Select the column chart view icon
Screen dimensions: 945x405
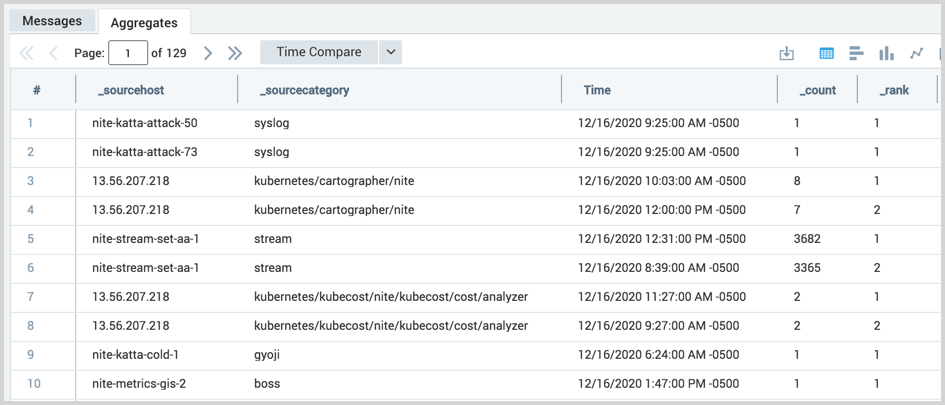(x=886, y=53)
